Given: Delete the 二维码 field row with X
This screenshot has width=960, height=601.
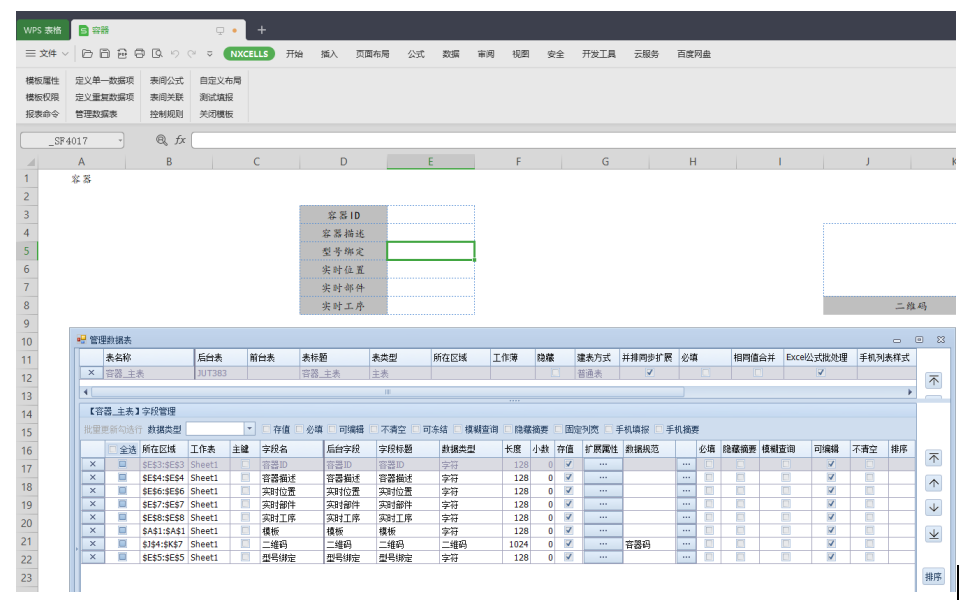Looking at the screenshot, I should point(92,544).
